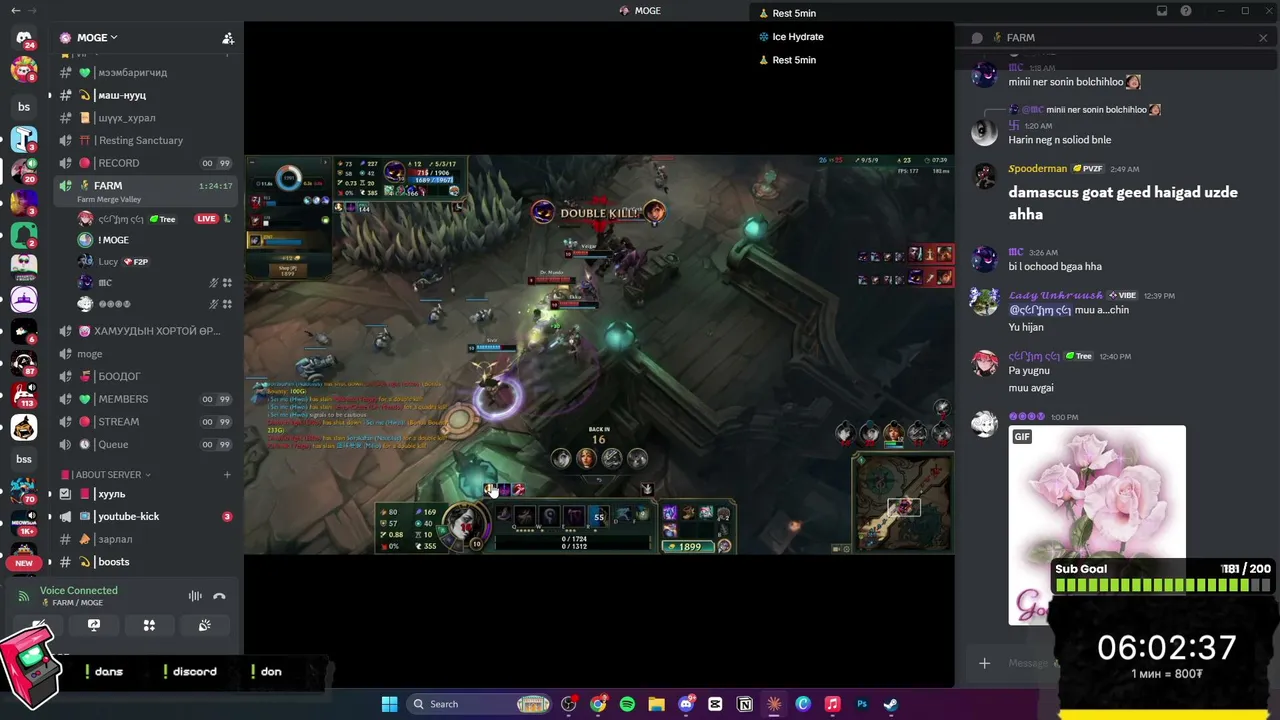Open Lady Unkruush's profile from username

point(1056,296)
